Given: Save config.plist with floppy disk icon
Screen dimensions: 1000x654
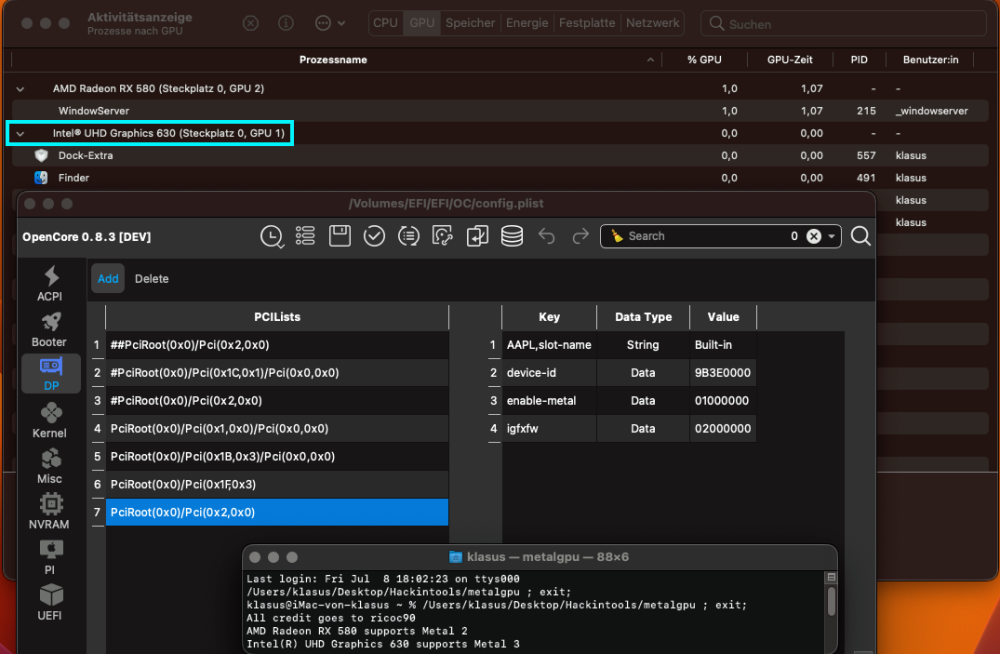Looking at the screenshot, I should pos(340,236).
